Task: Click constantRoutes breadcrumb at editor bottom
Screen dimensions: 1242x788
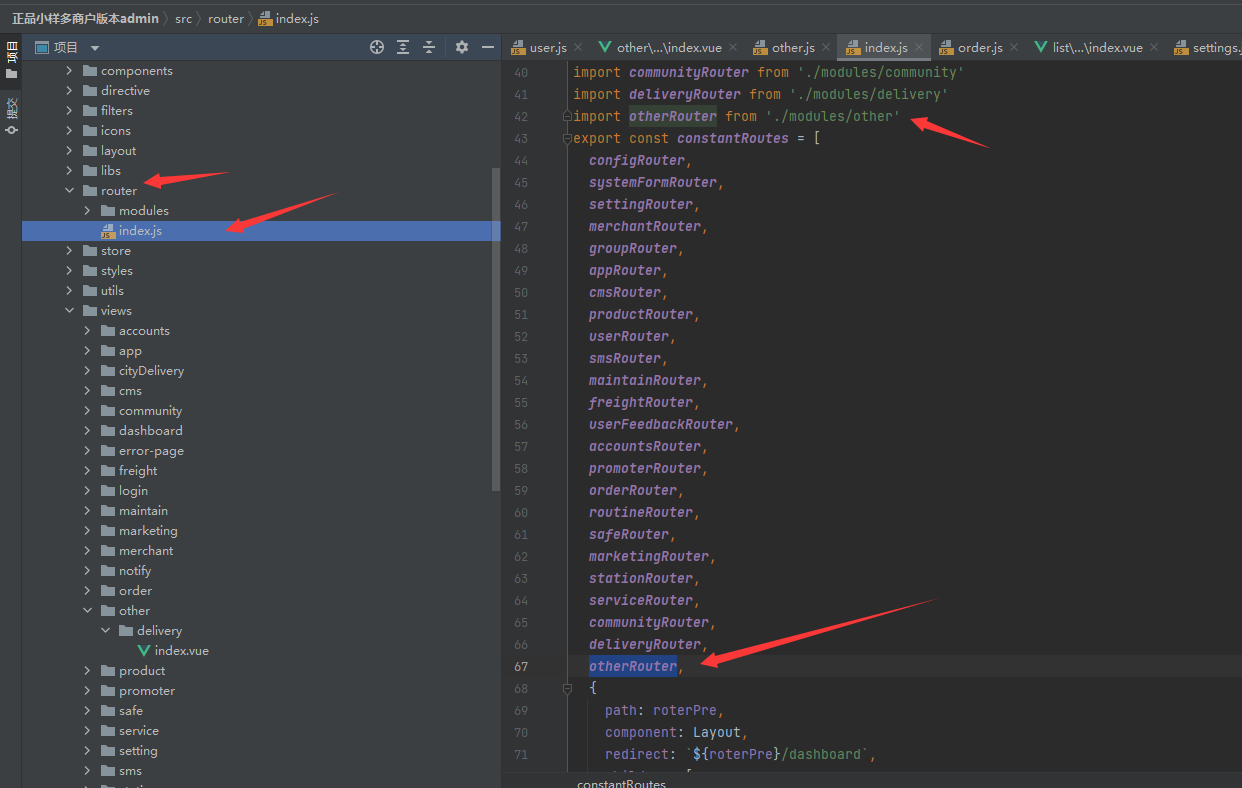Action: [x=621, y=783]
